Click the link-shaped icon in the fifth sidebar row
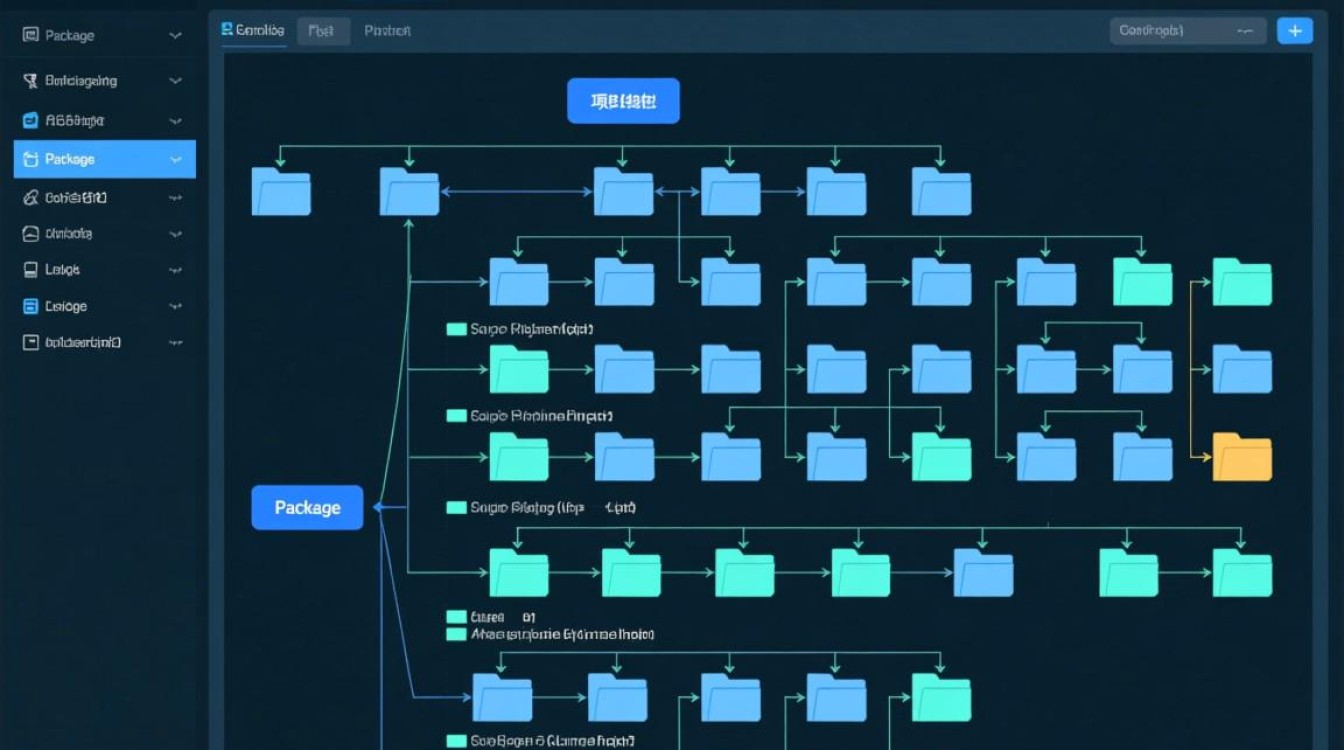 click(x=30, y=197)
